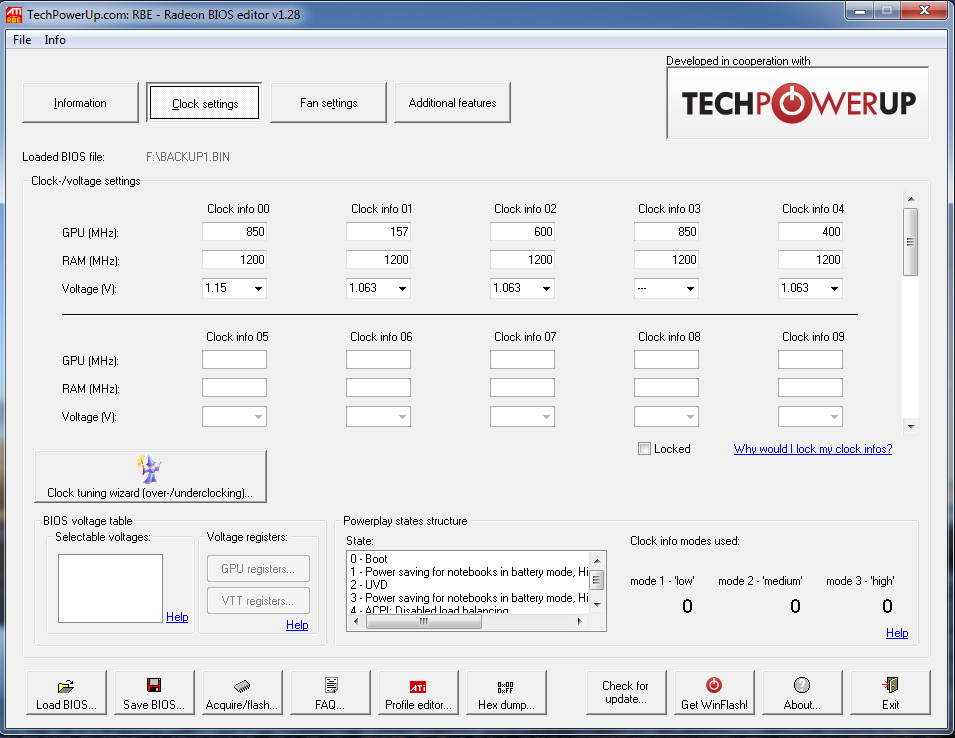Click loaded BIOS path F:\BACKUP1.BIN
The width and height of the screenshot is (955, 738).
click(188, 156)
